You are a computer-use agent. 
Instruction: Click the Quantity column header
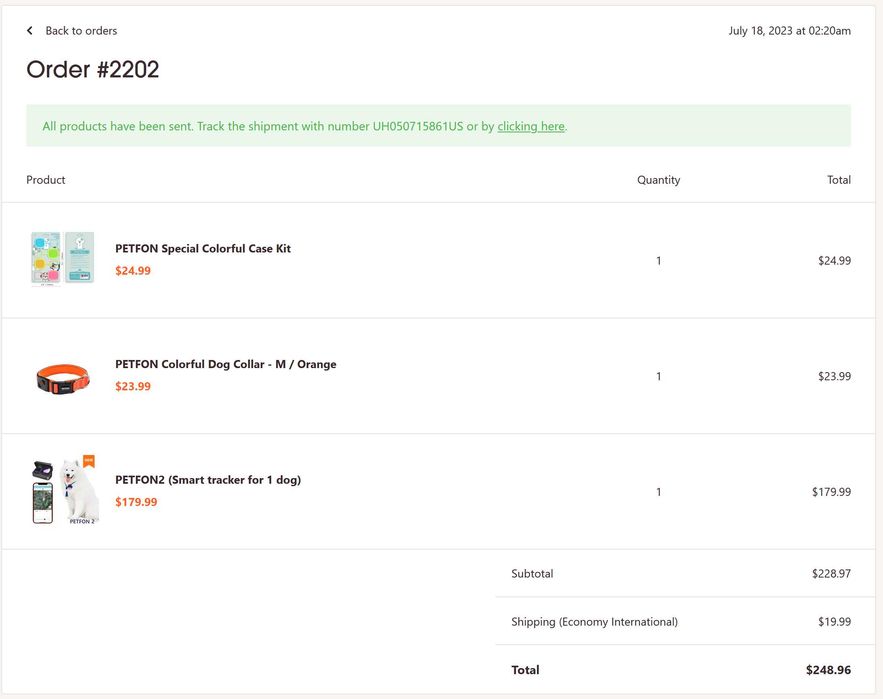(658, 180)
